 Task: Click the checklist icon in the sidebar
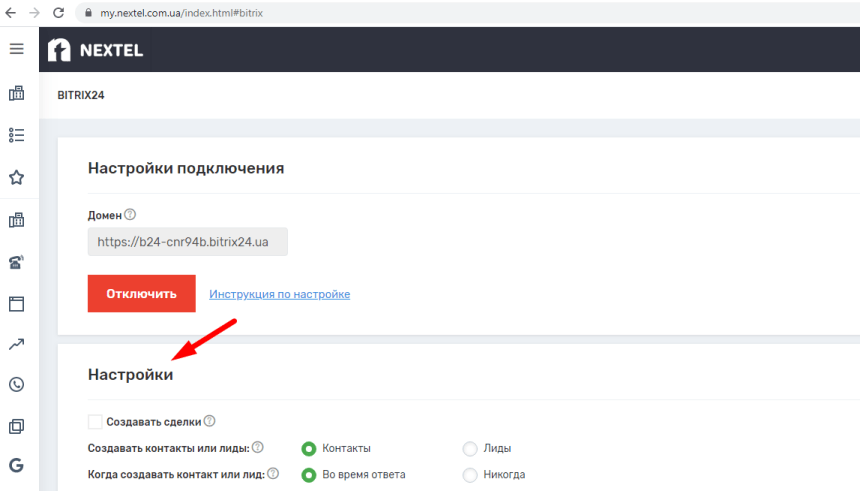click(x=16, y=135)
